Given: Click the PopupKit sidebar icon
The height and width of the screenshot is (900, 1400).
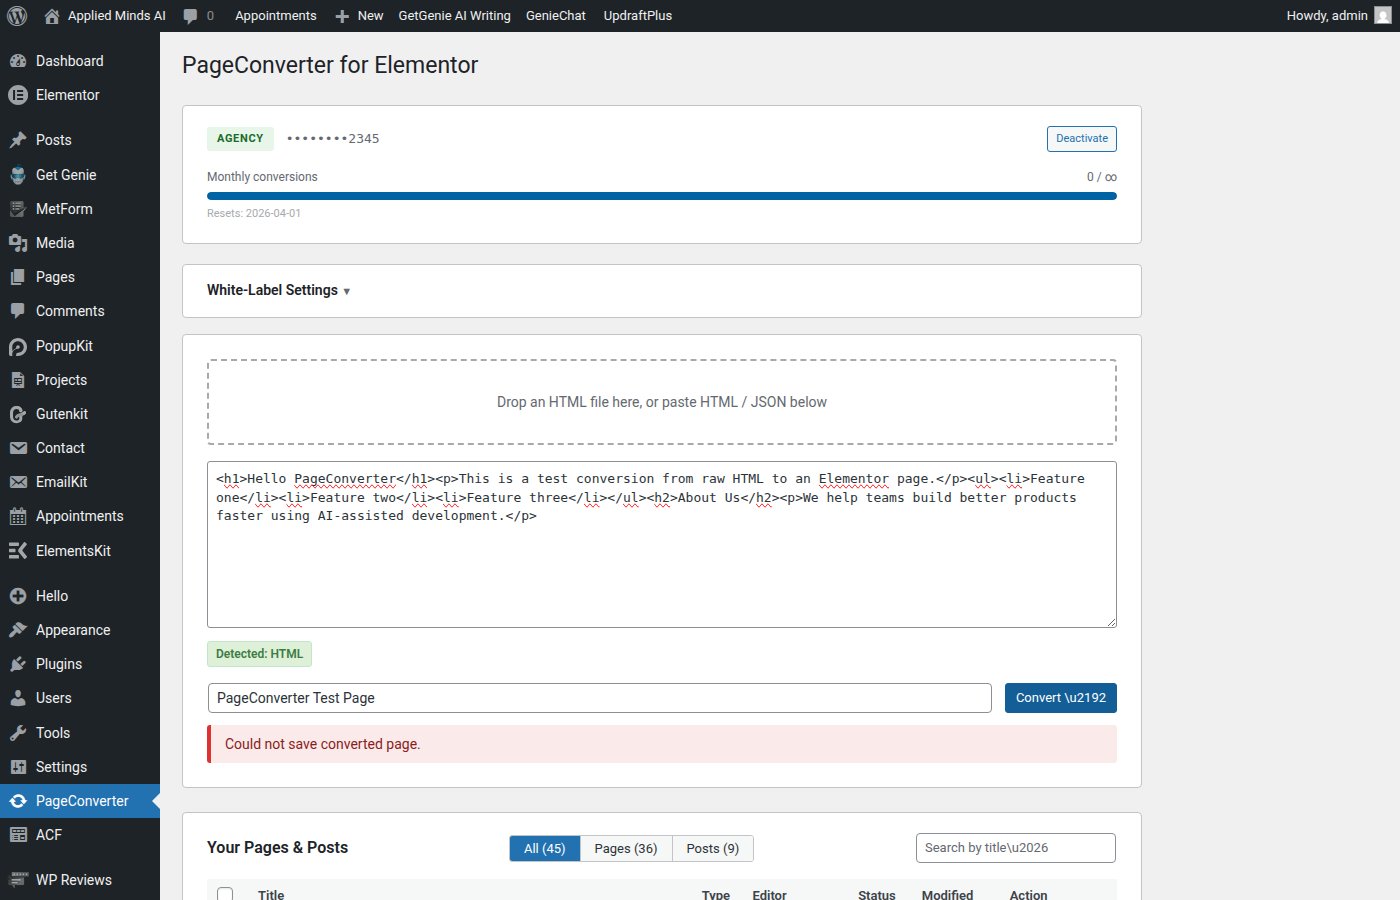Looking at the screenshot, I should (18, 346).
